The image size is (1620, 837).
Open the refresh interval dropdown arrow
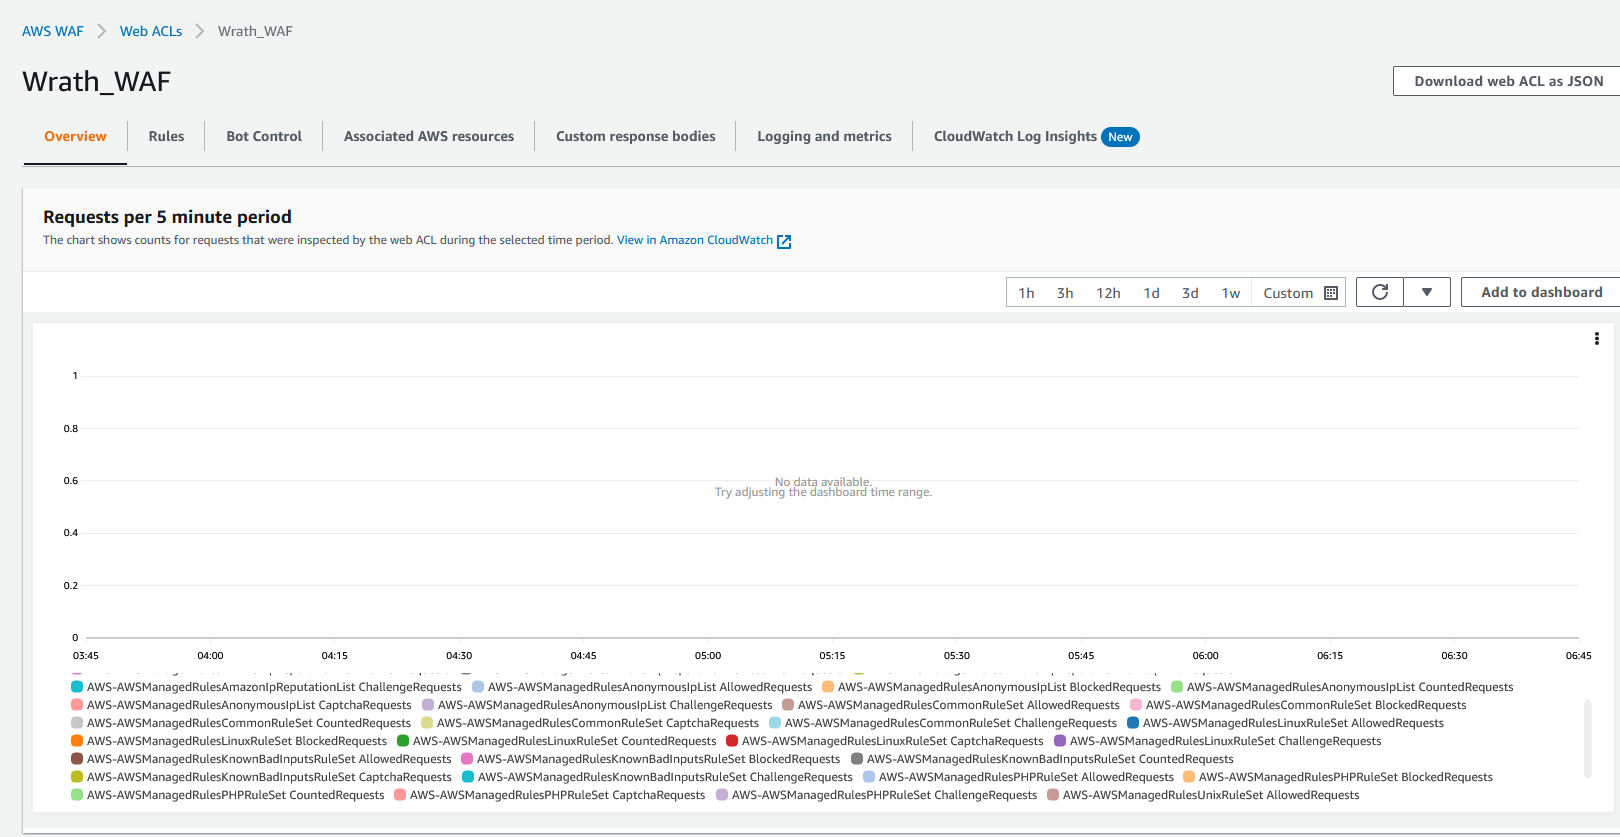click(x=1427, y=292)
